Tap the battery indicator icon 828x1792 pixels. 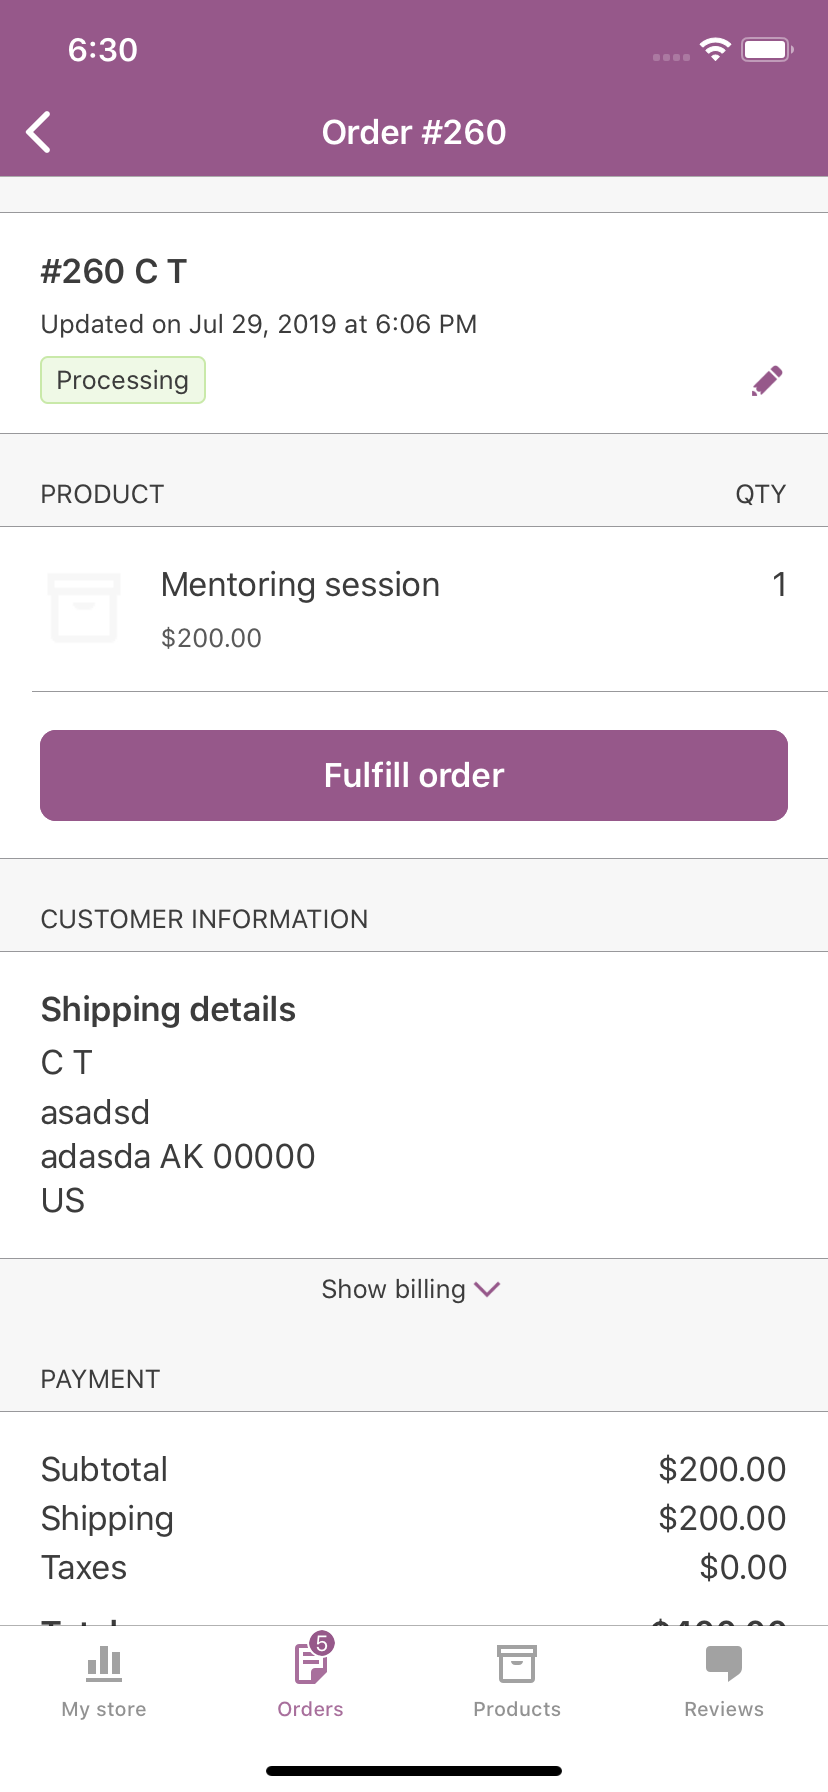(767, 49)
